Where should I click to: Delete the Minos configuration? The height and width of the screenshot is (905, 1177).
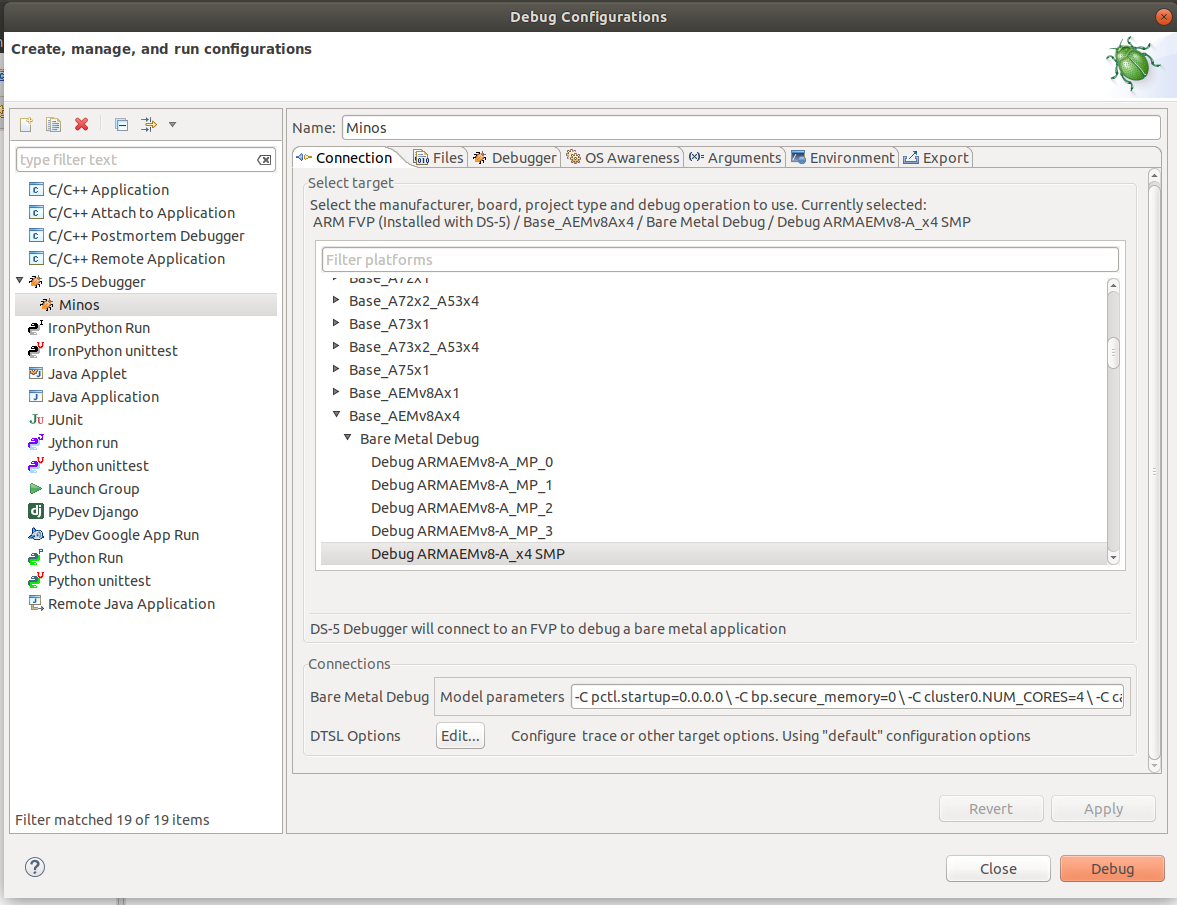pos(83,124)
